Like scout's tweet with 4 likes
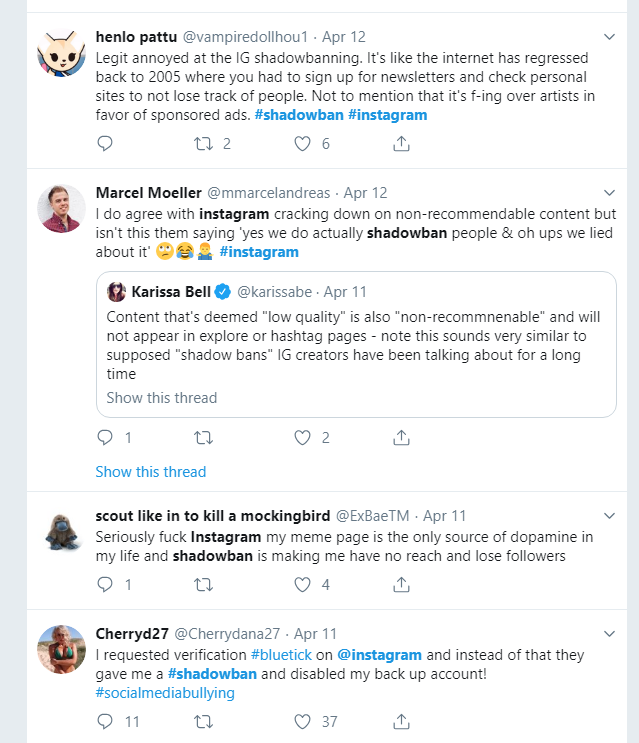The width and height of the screenshot is (639, 743). click(x=304, y=584)
